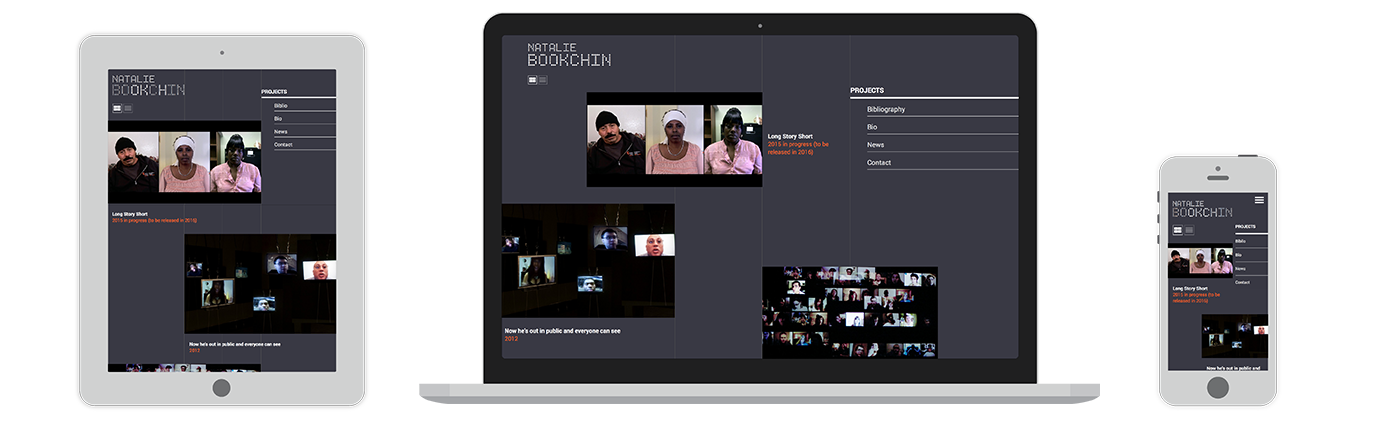Open Long Story Short title on laptop
This screenshot has width=1400, height=425.
point(790,136)
